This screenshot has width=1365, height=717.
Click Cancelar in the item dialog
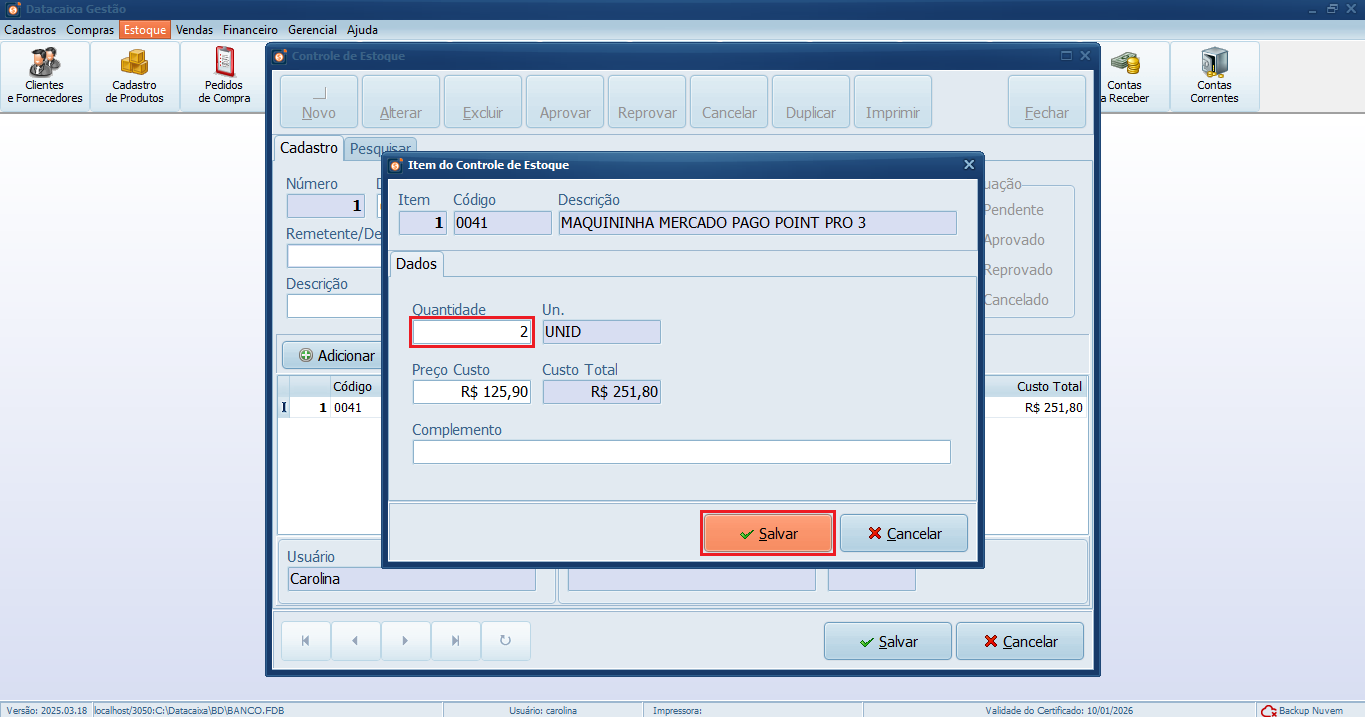(904, 534)
